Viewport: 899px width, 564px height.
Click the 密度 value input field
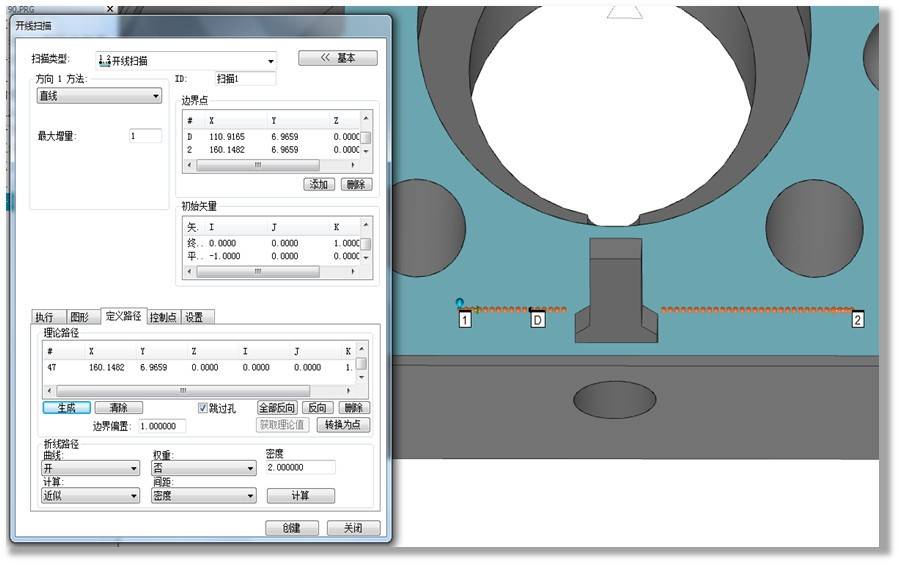click(300, 467)
